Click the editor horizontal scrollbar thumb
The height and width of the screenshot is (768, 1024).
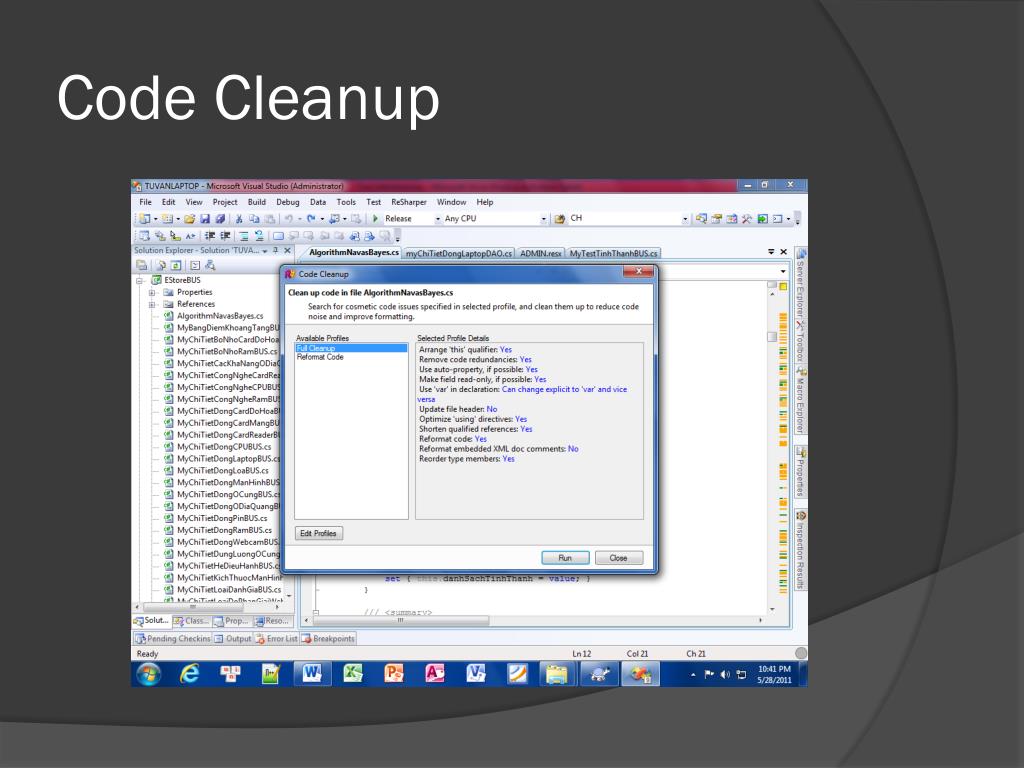point(401,620)
